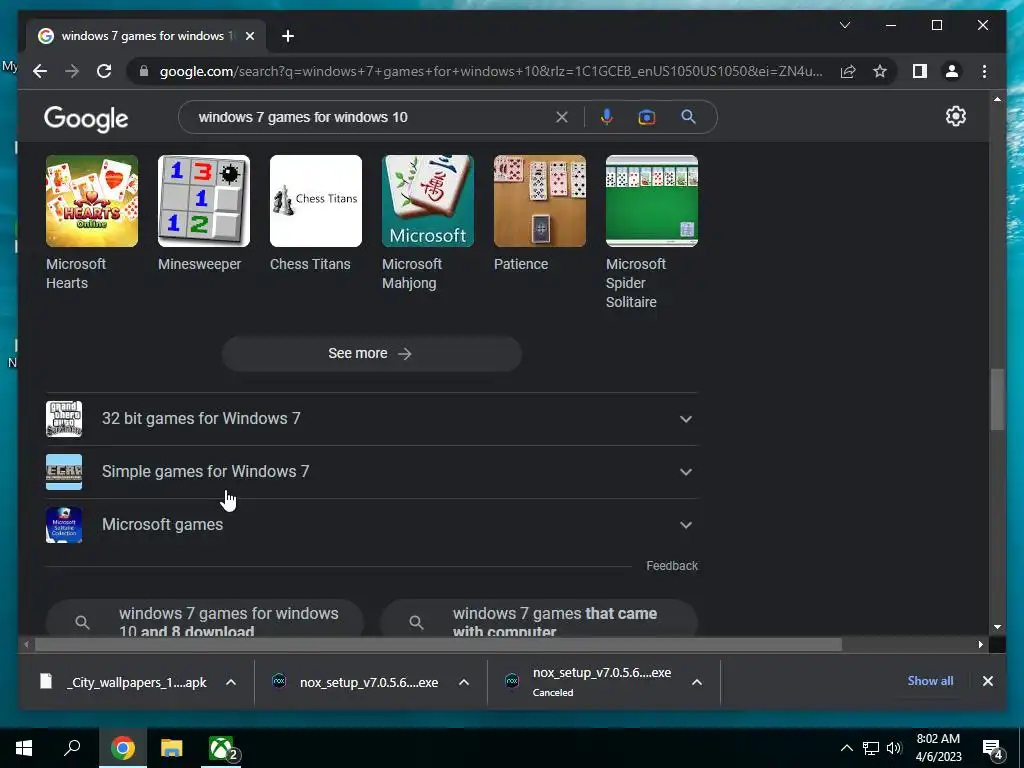Open volume control in system tray
Image resolution: width=1024 pixels, height=768 pixels.
(894, 748)
